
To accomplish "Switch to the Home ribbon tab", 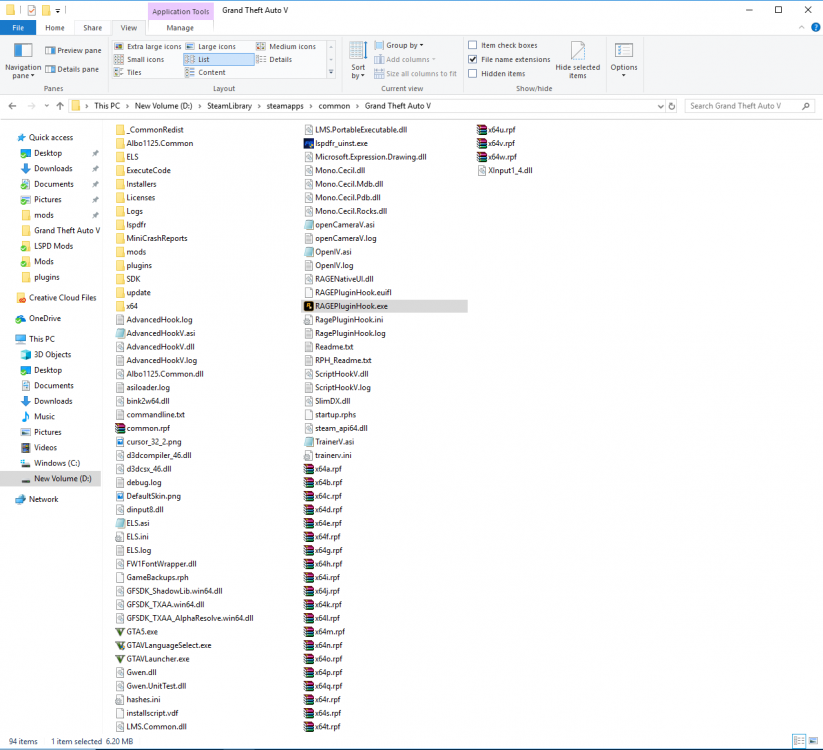I will 55,28.
